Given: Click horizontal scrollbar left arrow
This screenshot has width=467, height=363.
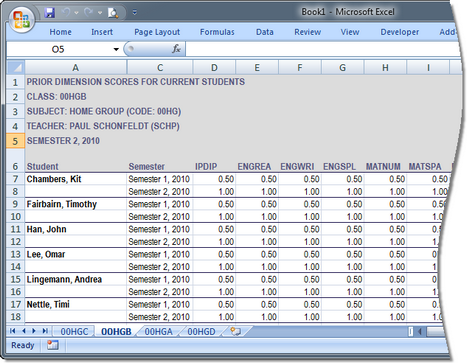Looking at the screenshot, I should coord(420,331).
